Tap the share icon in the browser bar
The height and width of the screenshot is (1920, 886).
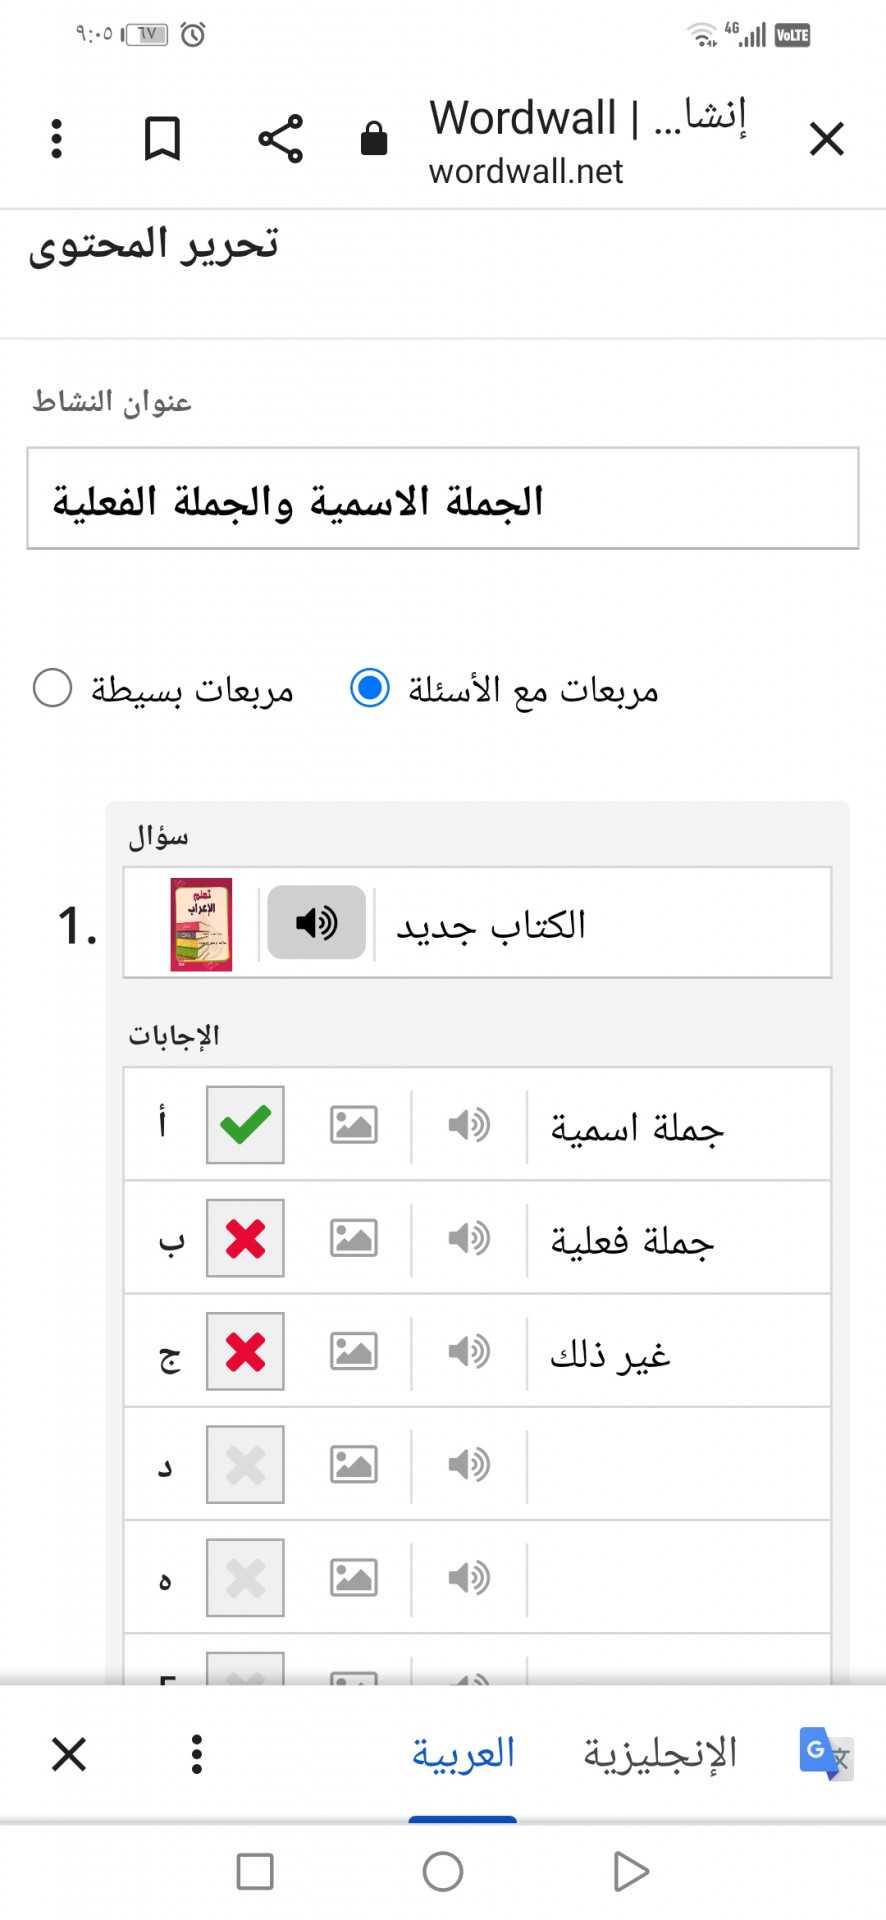click(281, 138)
